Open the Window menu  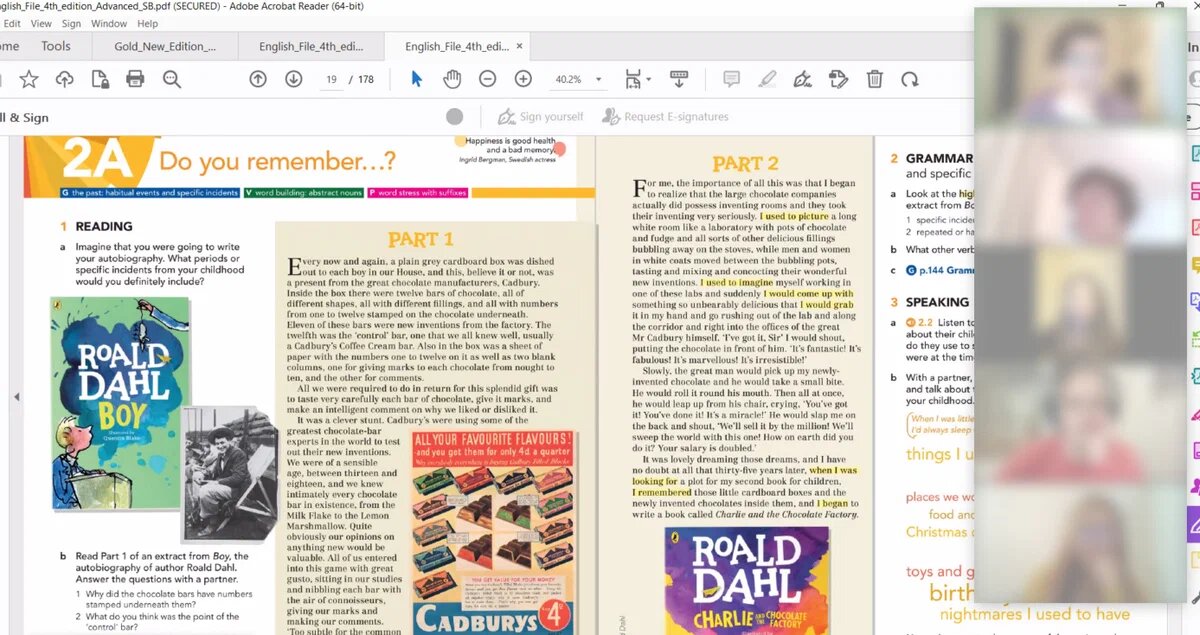coord(109,23)
